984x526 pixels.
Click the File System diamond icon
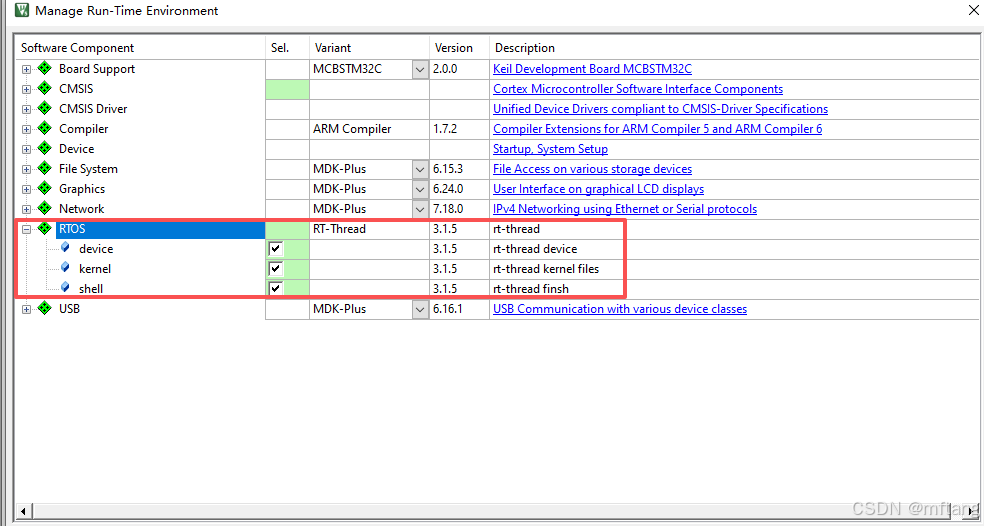click(x=45, y=169)
